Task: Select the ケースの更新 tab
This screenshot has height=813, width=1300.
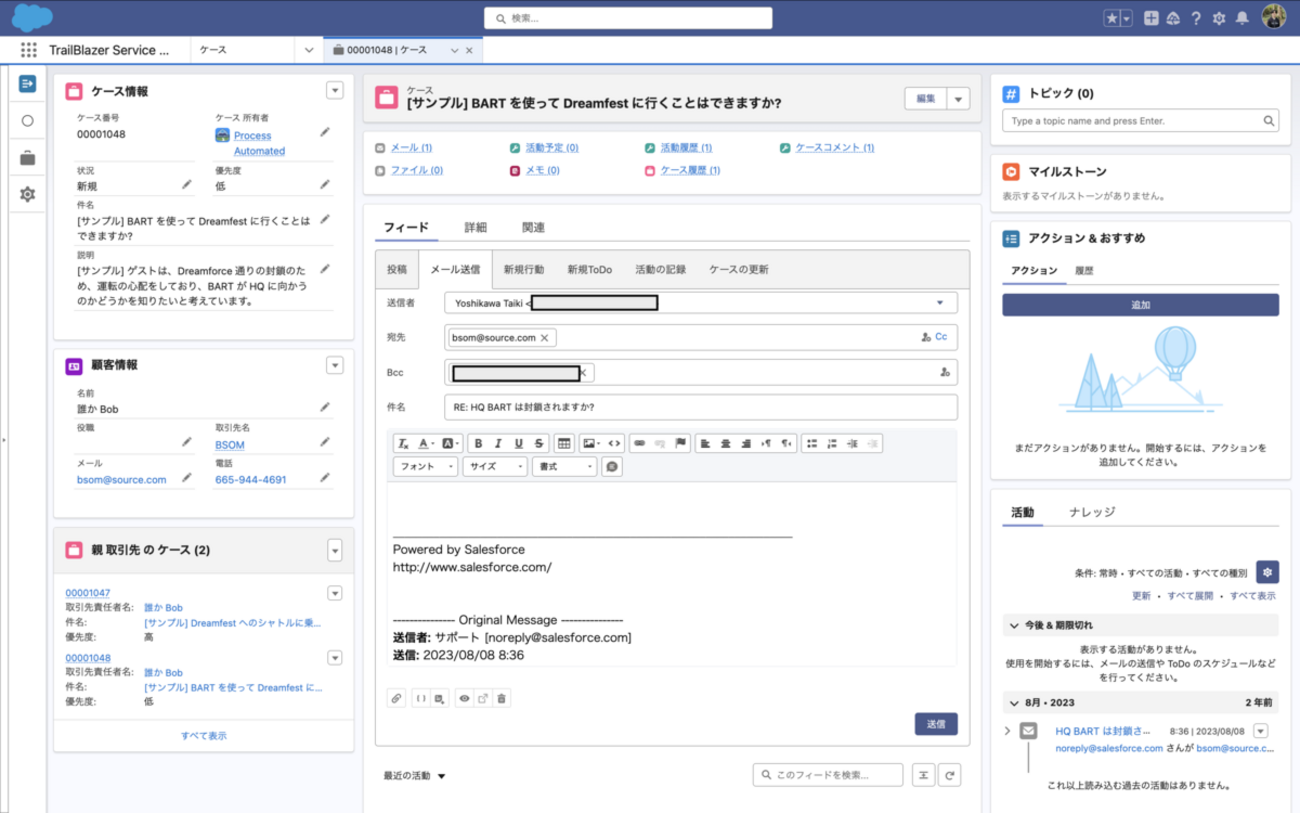Action: click(739, 270)
